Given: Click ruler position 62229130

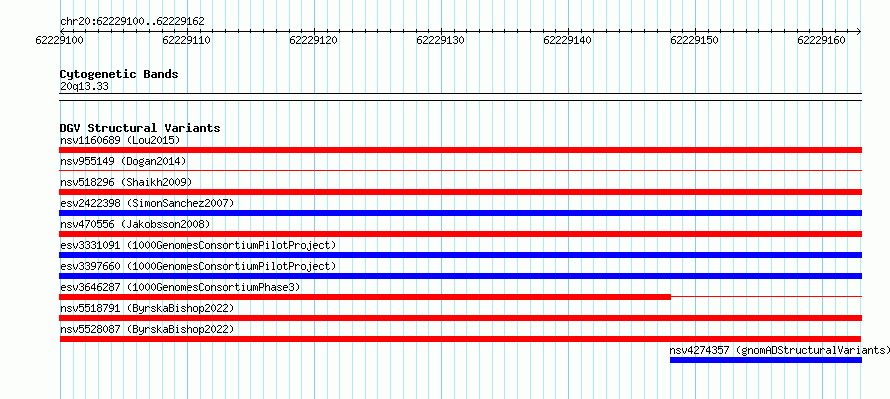Looking at the screenshot, I should tap(441, 40).
